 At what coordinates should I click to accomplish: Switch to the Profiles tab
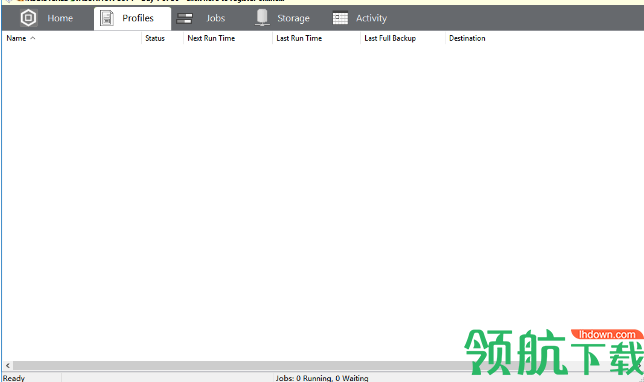point(132,18)
